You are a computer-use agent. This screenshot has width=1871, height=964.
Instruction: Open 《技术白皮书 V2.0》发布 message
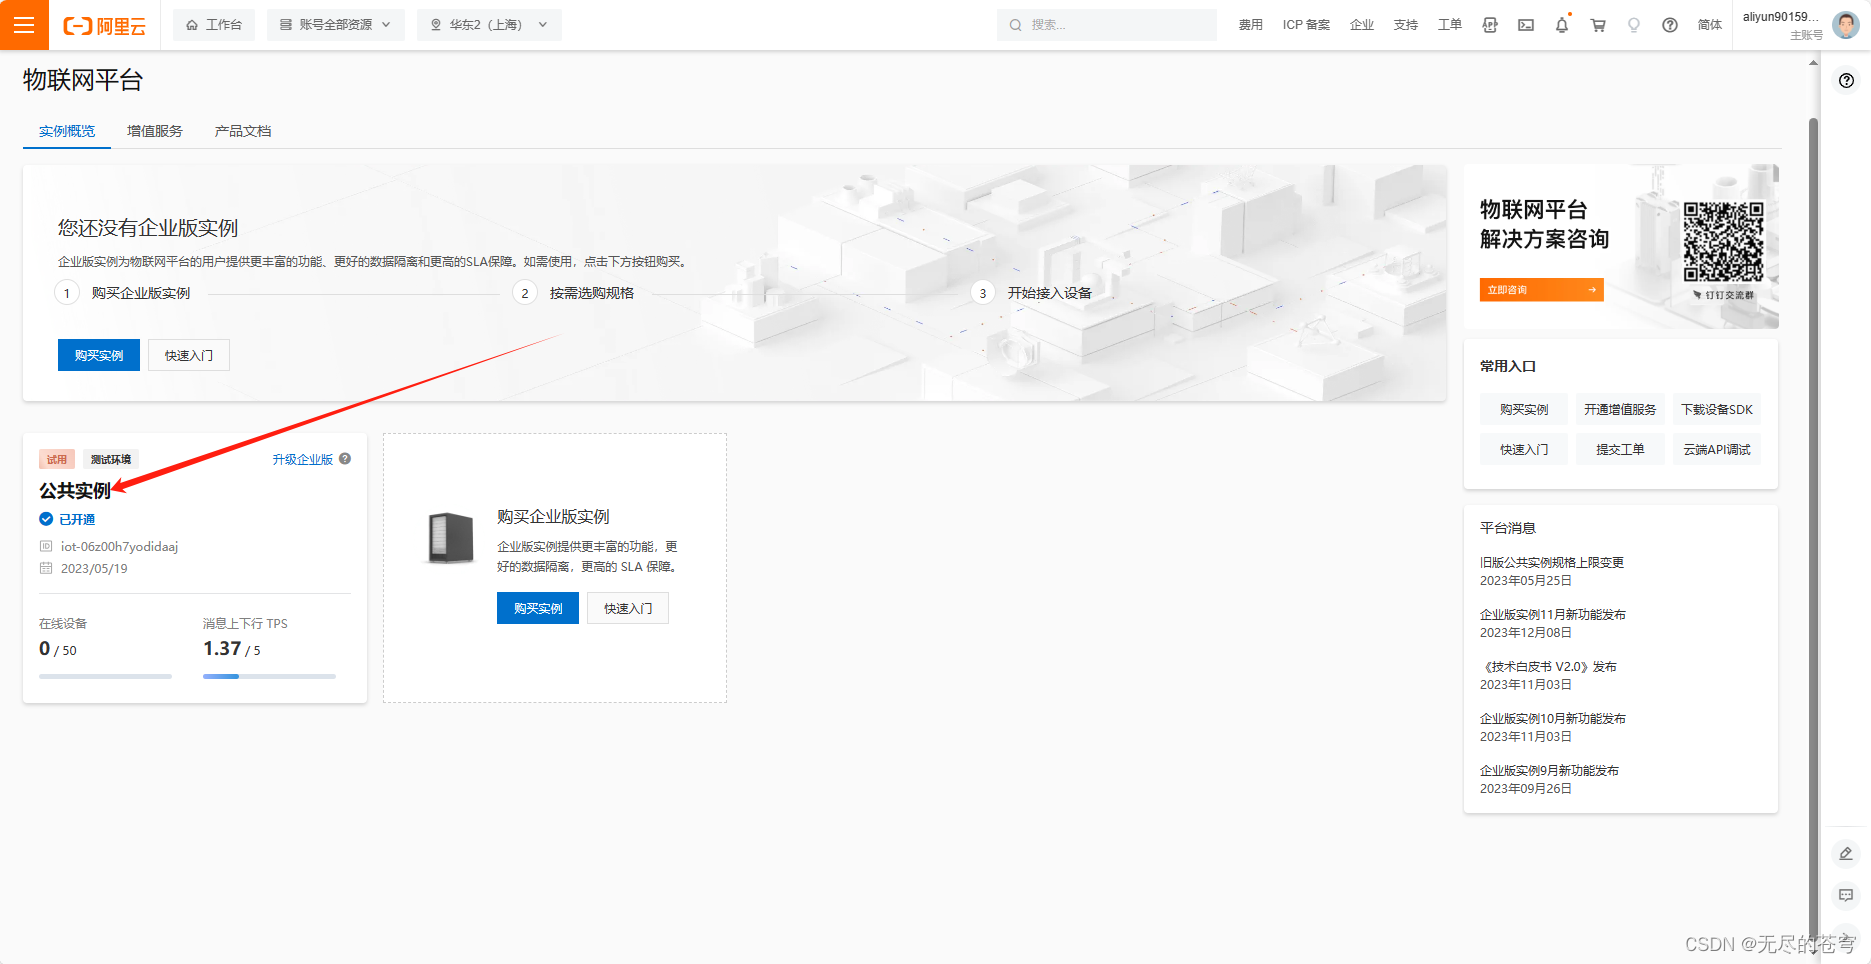(x=1549, y=666)
